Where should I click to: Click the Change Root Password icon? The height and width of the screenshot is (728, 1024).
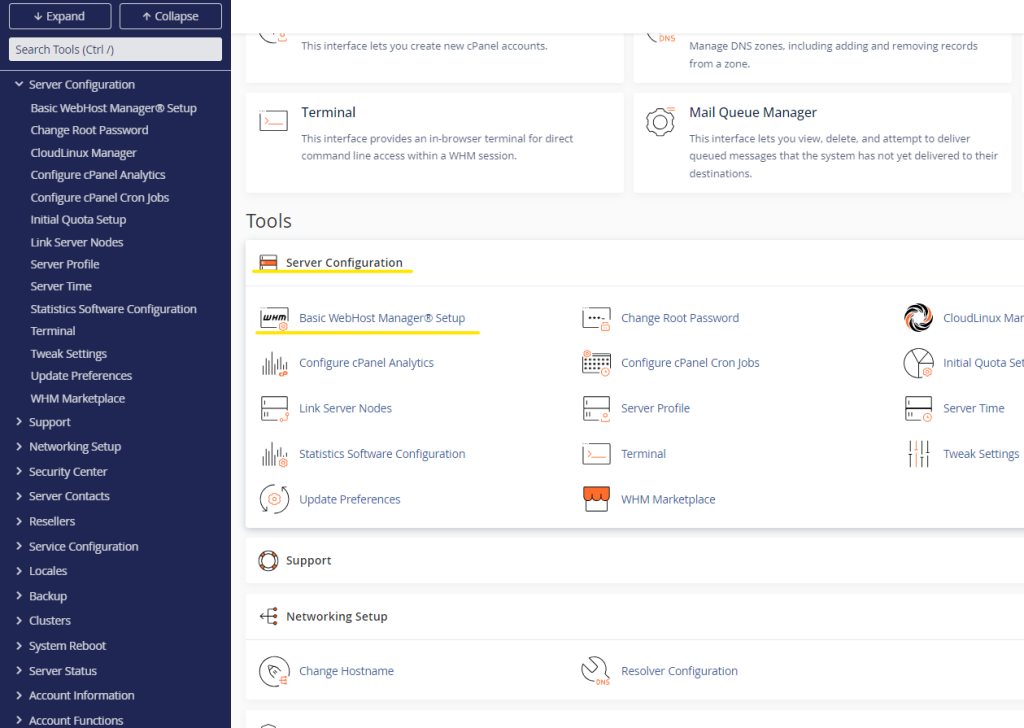pos(596,319)
